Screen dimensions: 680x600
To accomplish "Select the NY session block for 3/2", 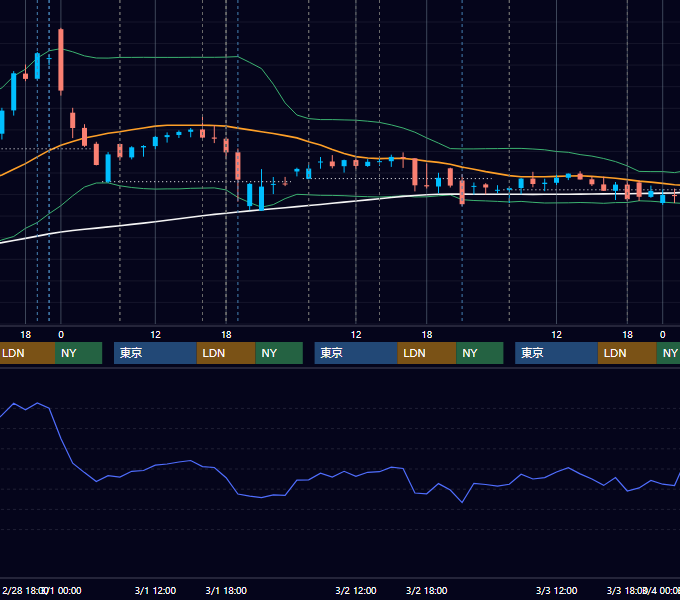I will coord(480,353).
